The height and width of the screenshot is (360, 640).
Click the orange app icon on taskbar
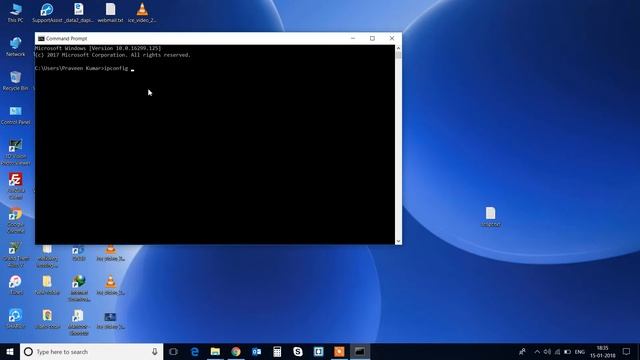(x=339, y=351)
